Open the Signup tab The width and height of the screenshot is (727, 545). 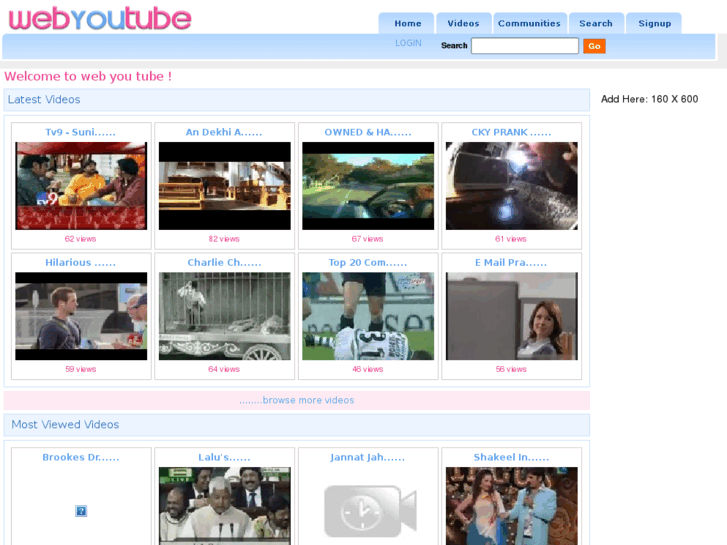tap(654, 23)
